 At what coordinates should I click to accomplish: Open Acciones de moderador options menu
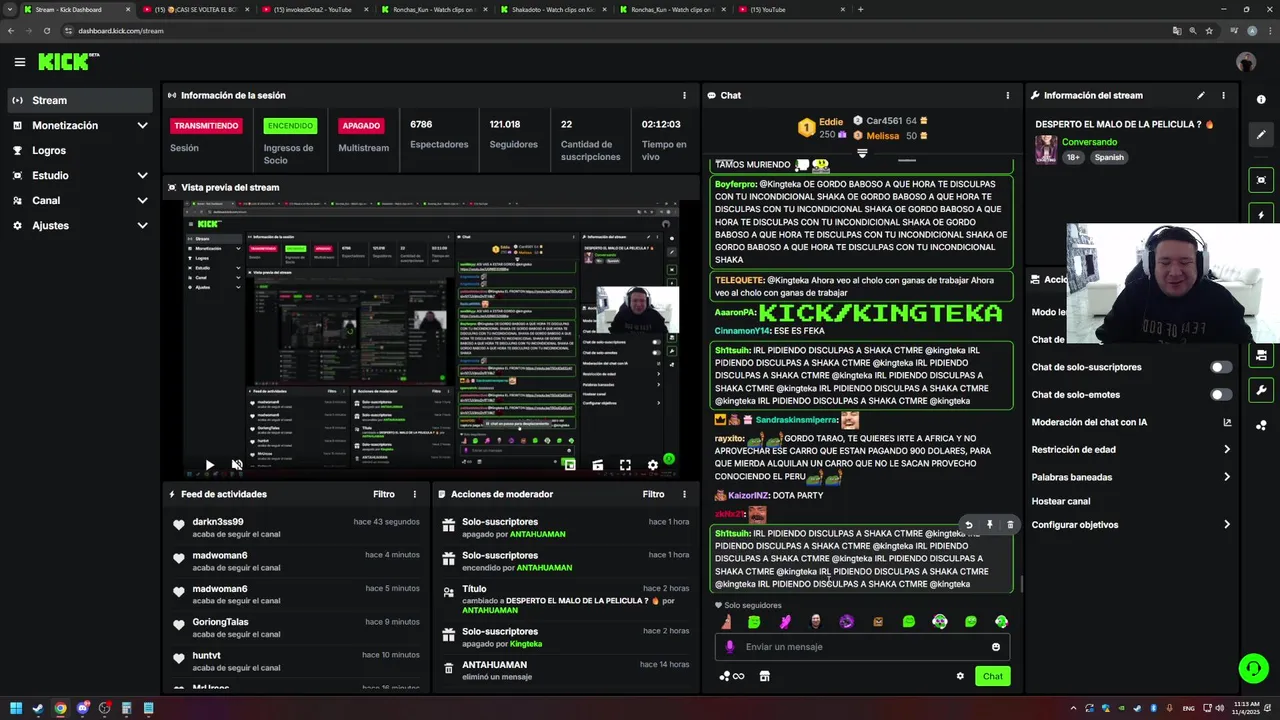pos(685,494)
